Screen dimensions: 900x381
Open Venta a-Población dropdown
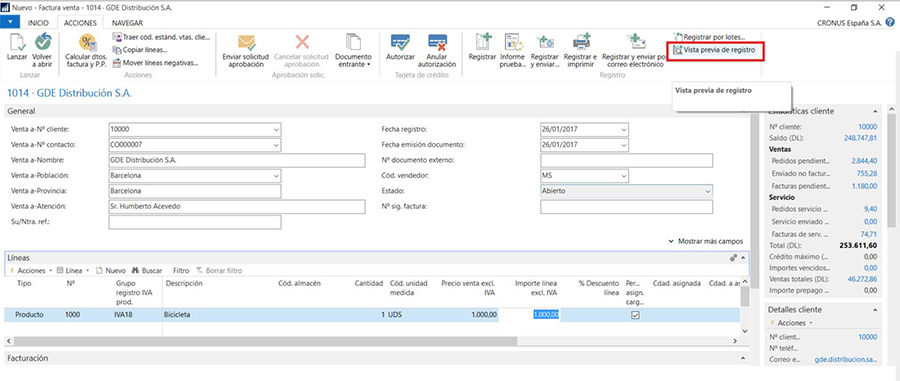point(277,176)
